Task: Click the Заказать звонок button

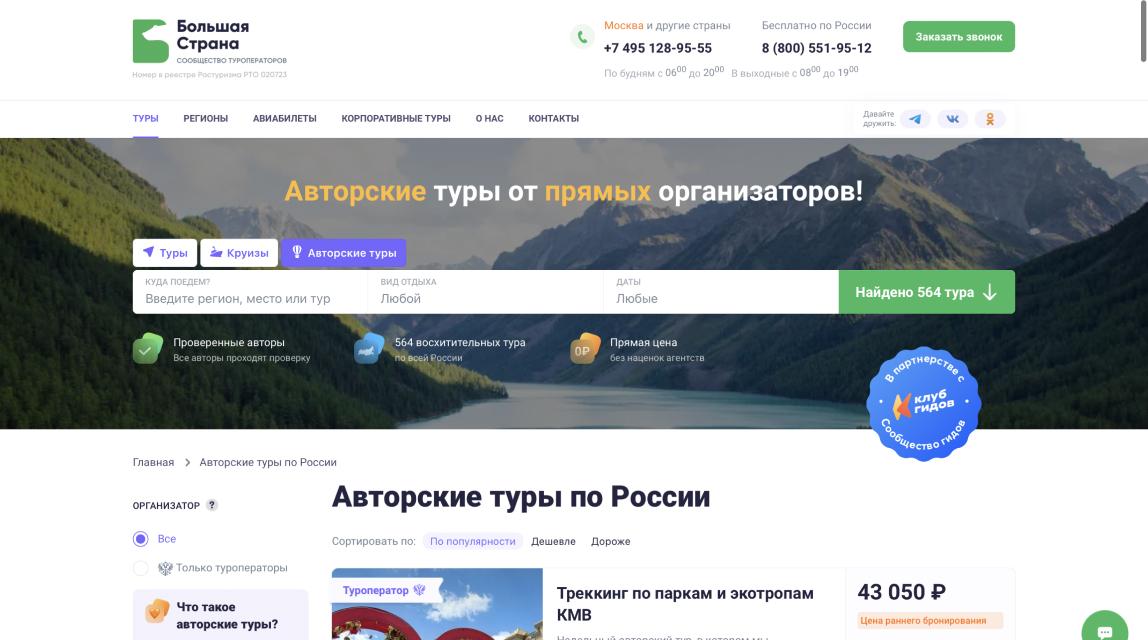Action: 958,37
